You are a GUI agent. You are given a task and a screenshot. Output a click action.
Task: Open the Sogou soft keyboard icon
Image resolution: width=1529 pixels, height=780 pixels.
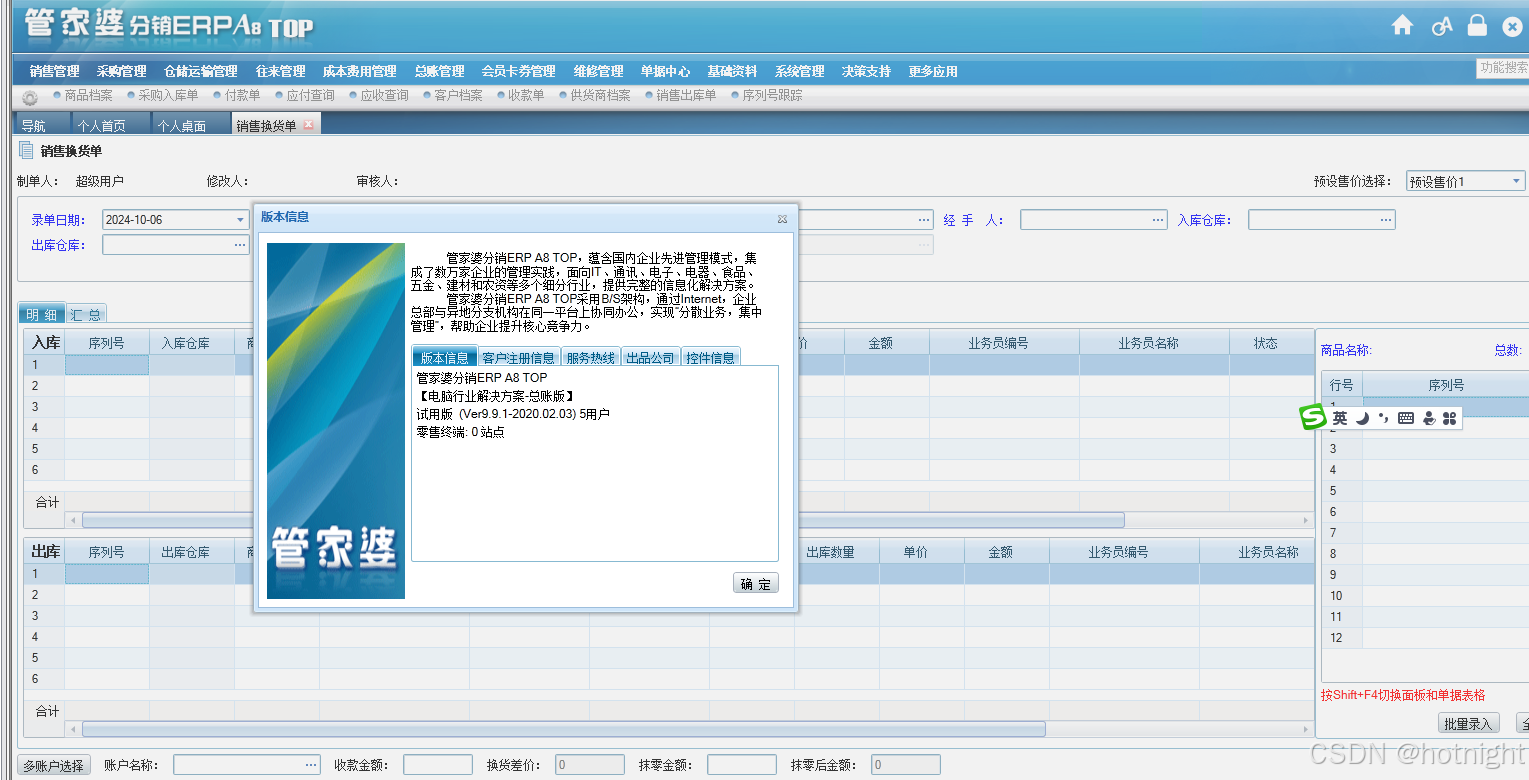(x=1405, y=418)
